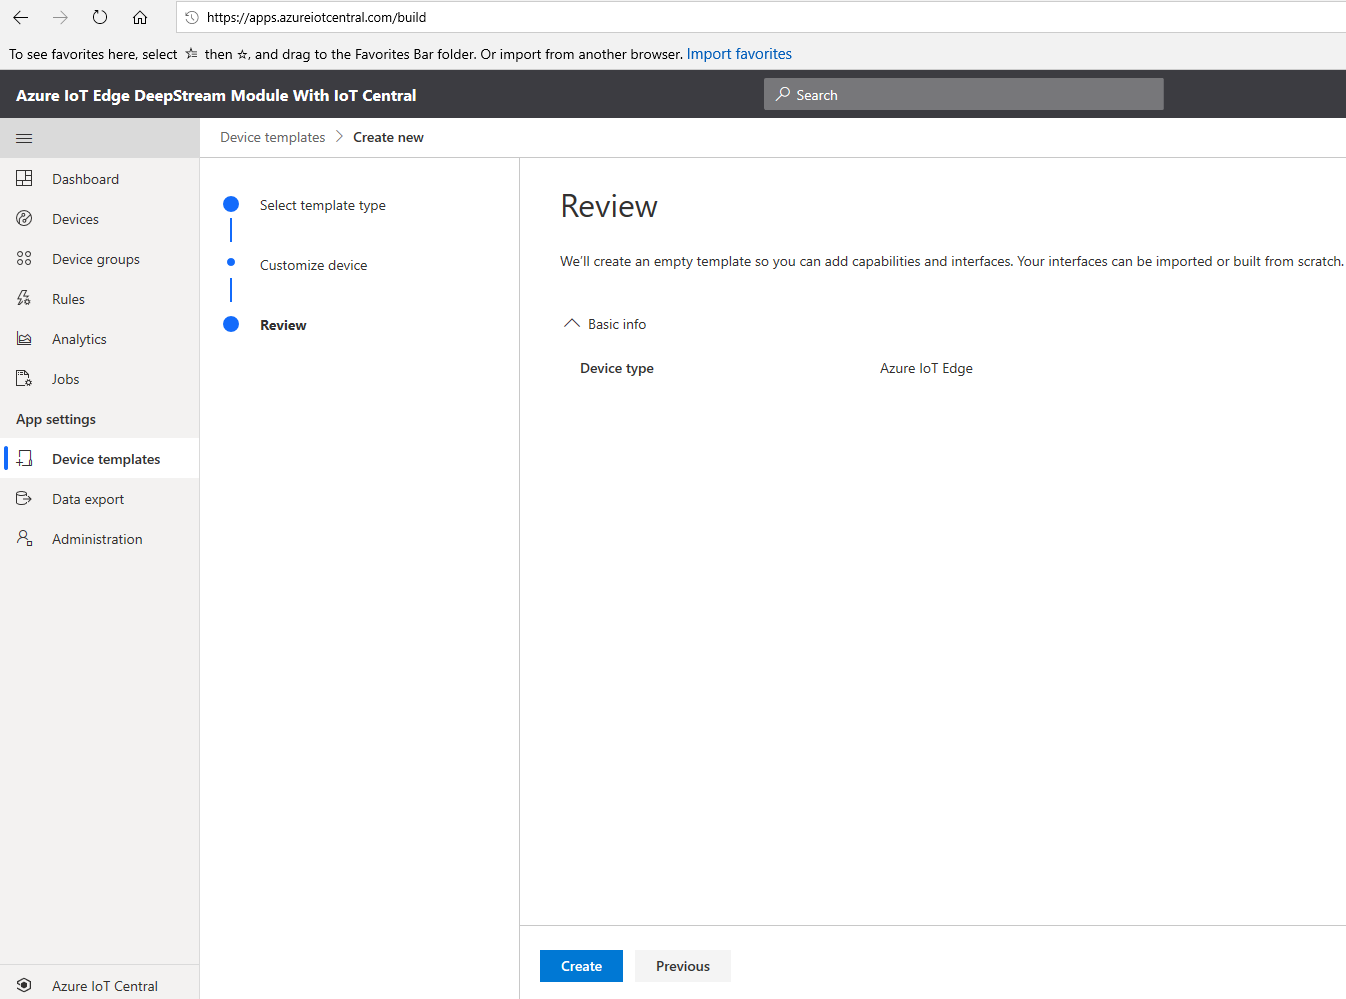Click Device templates breadcrumb link
The height and width of the screenshot is (999, 1346).
point(272,137)
